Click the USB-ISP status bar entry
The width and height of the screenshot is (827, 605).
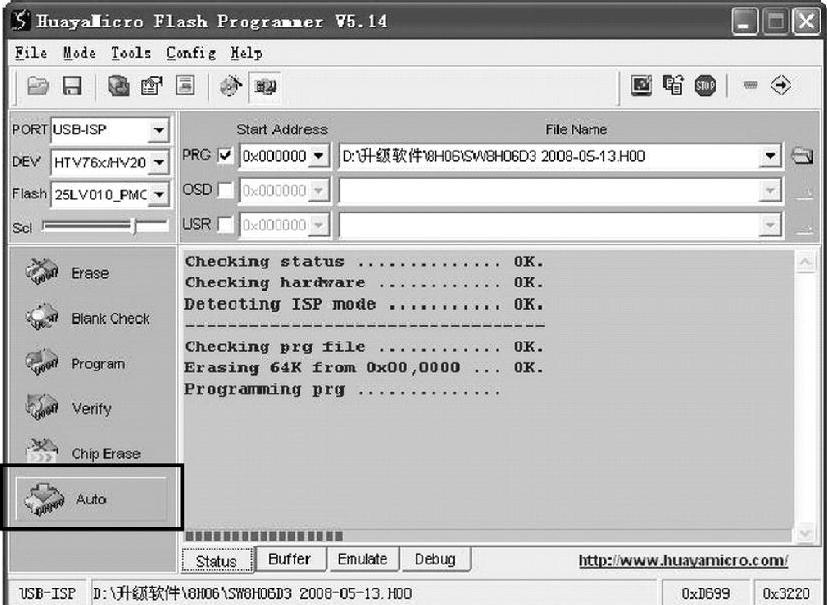pyautogui.click(x=47, y=594)
